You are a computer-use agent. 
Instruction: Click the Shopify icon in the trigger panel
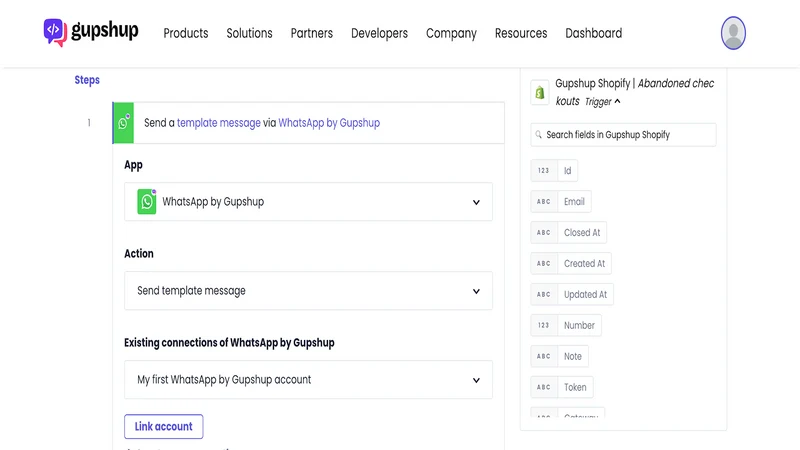click(539, 92)
